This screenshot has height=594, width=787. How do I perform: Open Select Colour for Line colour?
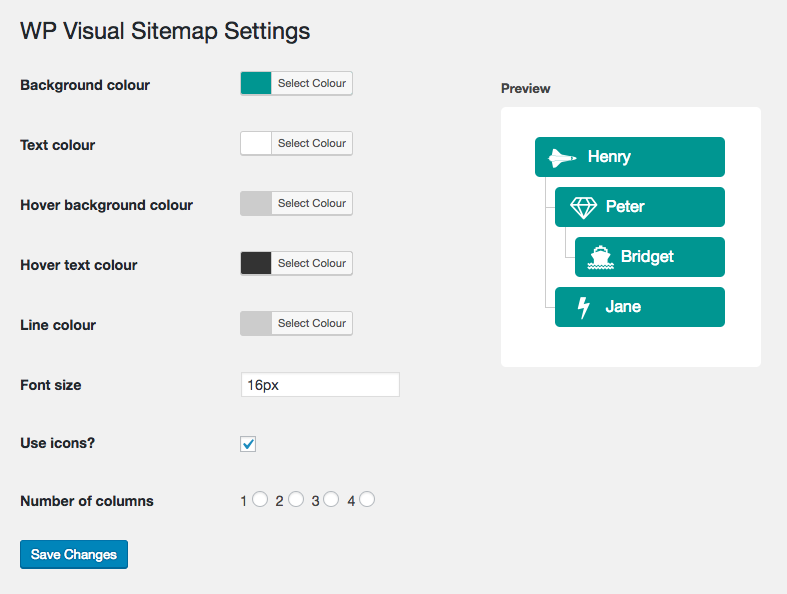[x=312, y=323]
